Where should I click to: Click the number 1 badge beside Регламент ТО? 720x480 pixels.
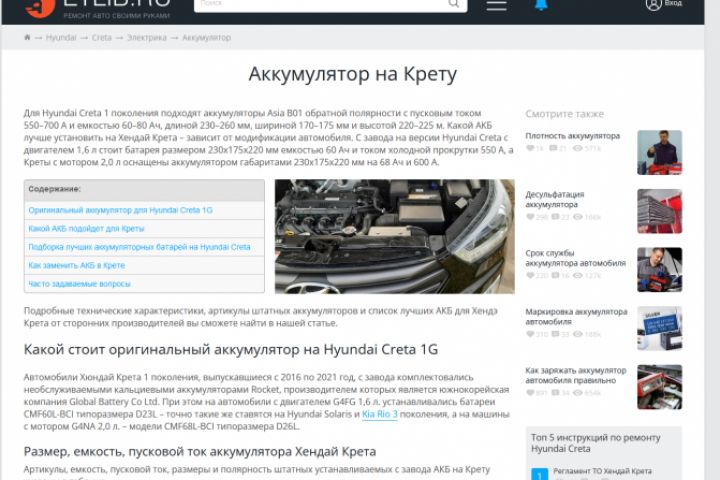540,474
